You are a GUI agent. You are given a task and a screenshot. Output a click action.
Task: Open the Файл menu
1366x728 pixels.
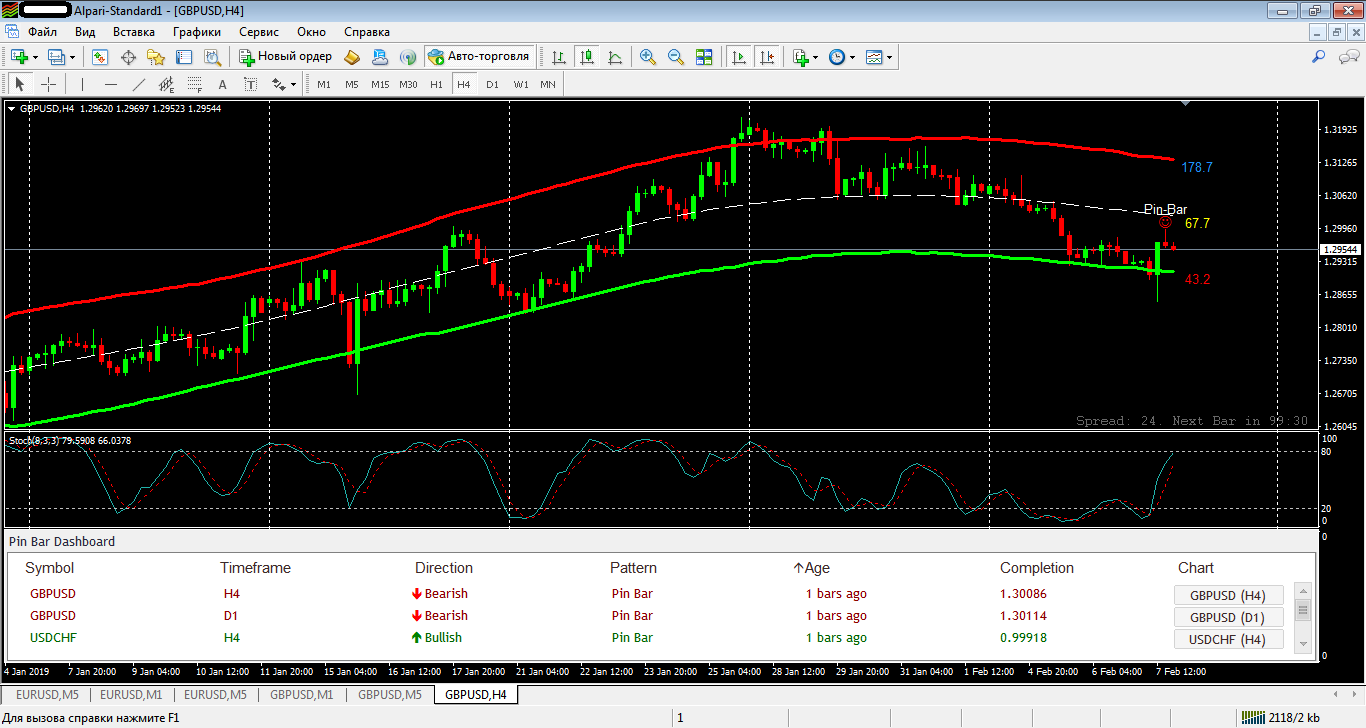click(42, 31)
